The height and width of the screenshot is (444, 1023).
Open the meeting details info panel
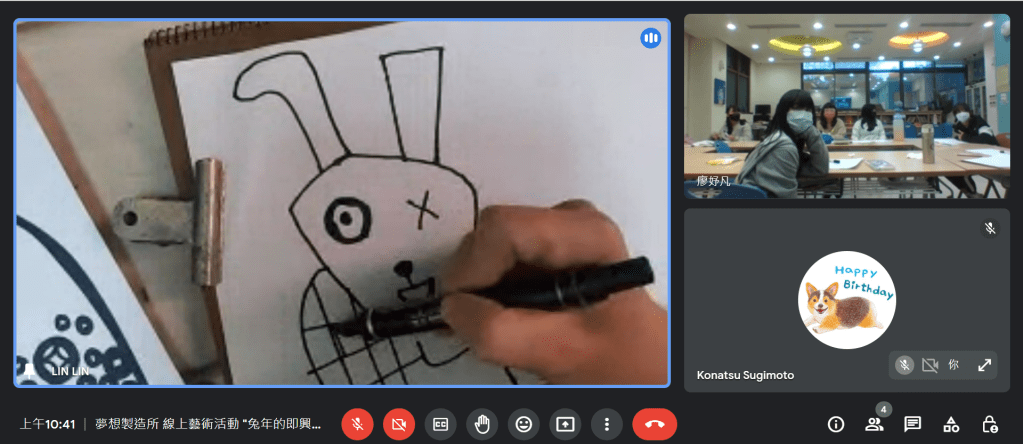[835, 424]
